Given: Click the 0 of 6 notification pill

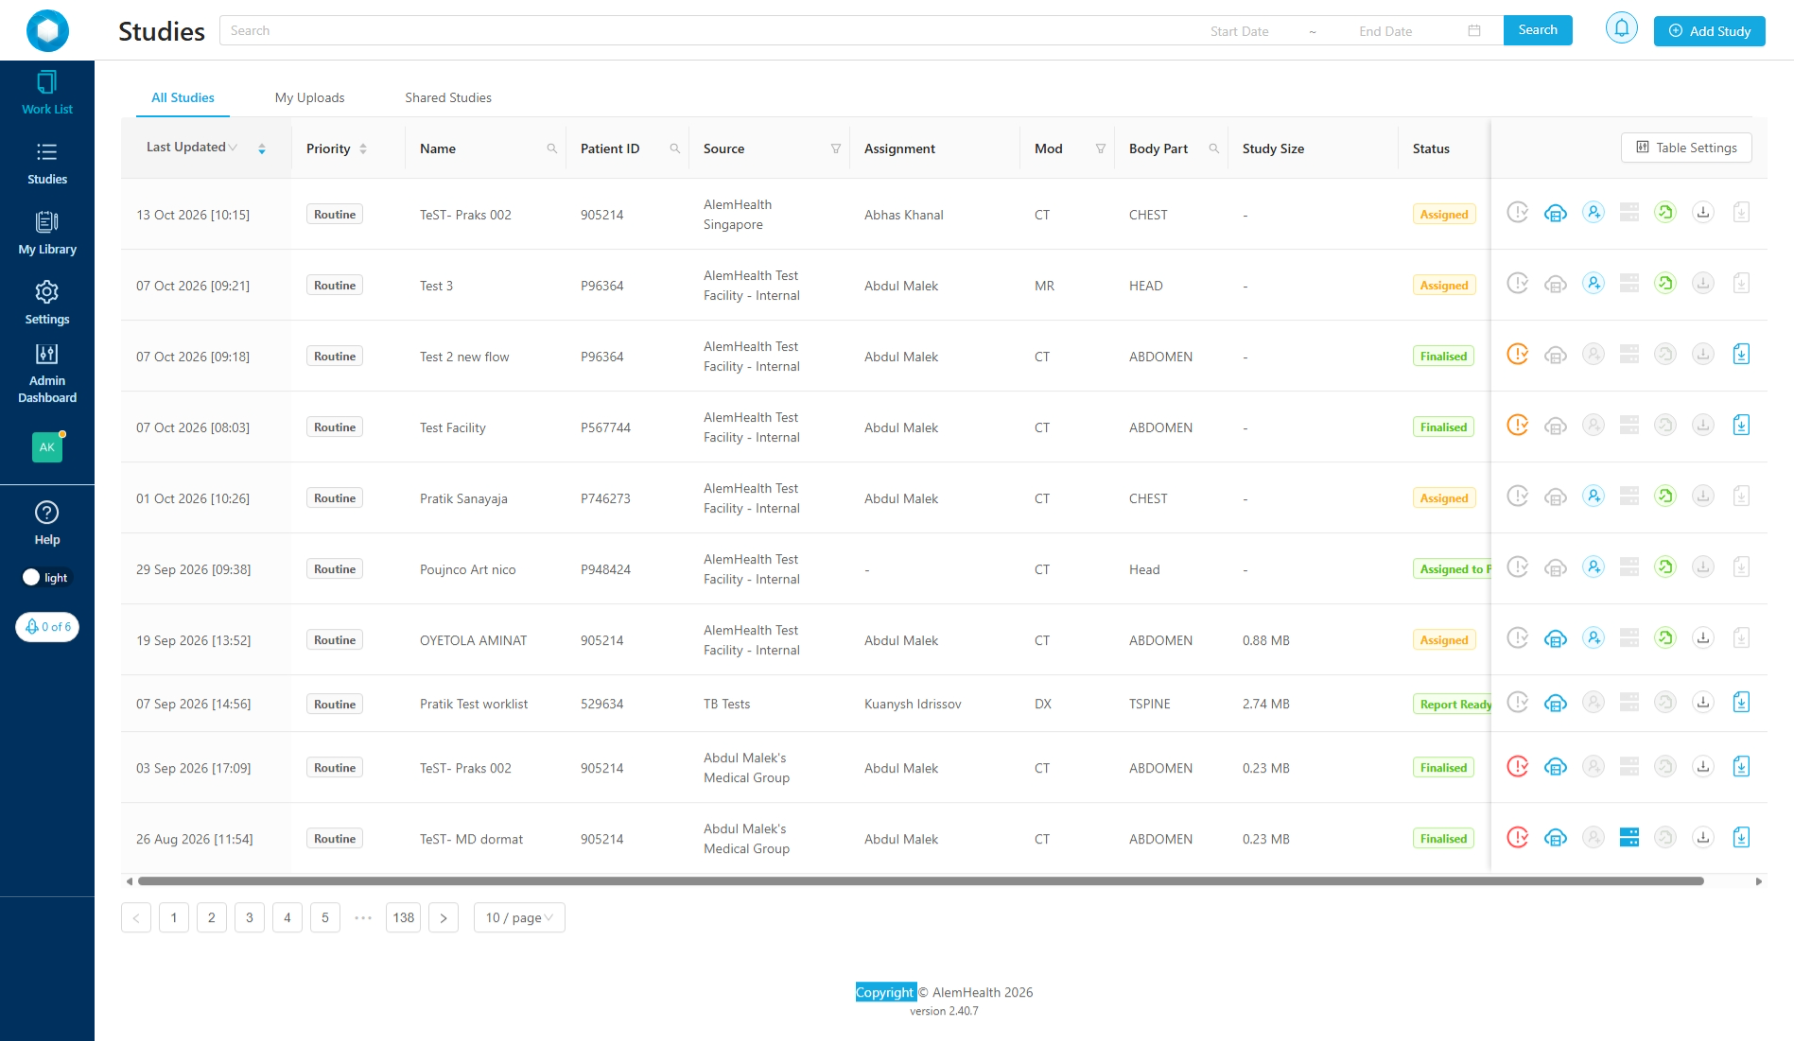Looking at the screenshot, I should point(47,627).
